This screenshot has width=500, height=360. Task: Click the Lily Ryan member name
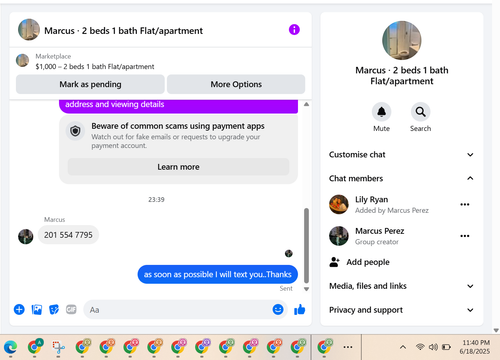371,199
